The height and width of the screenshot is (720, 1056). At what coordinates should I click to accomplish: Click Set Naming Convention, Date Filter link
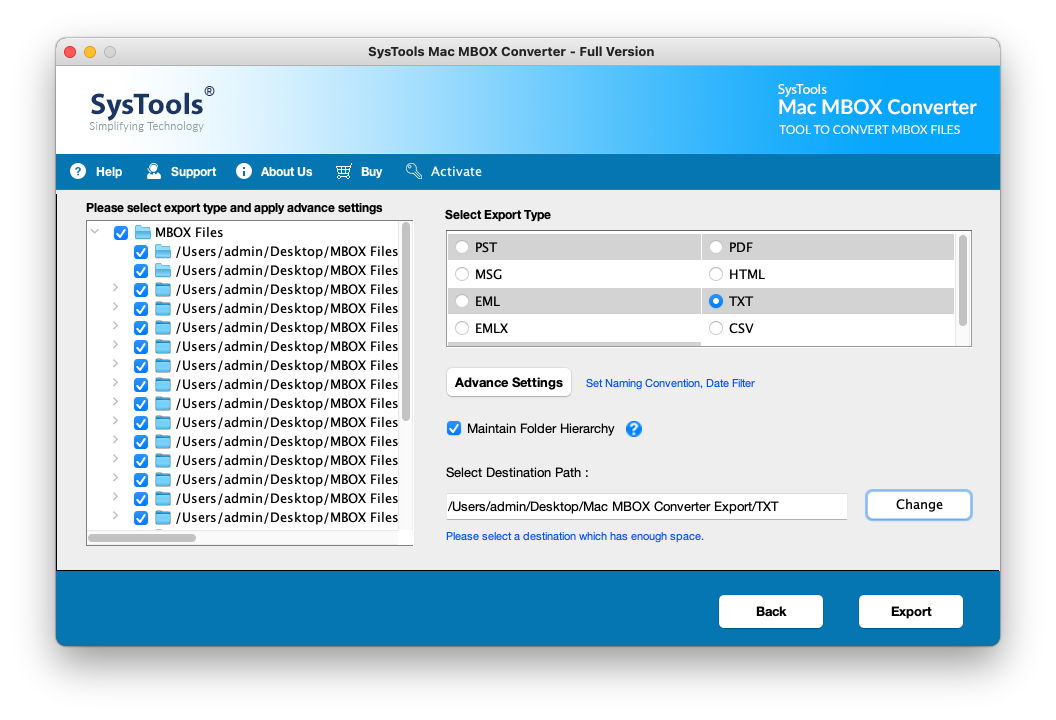[670, 383]
